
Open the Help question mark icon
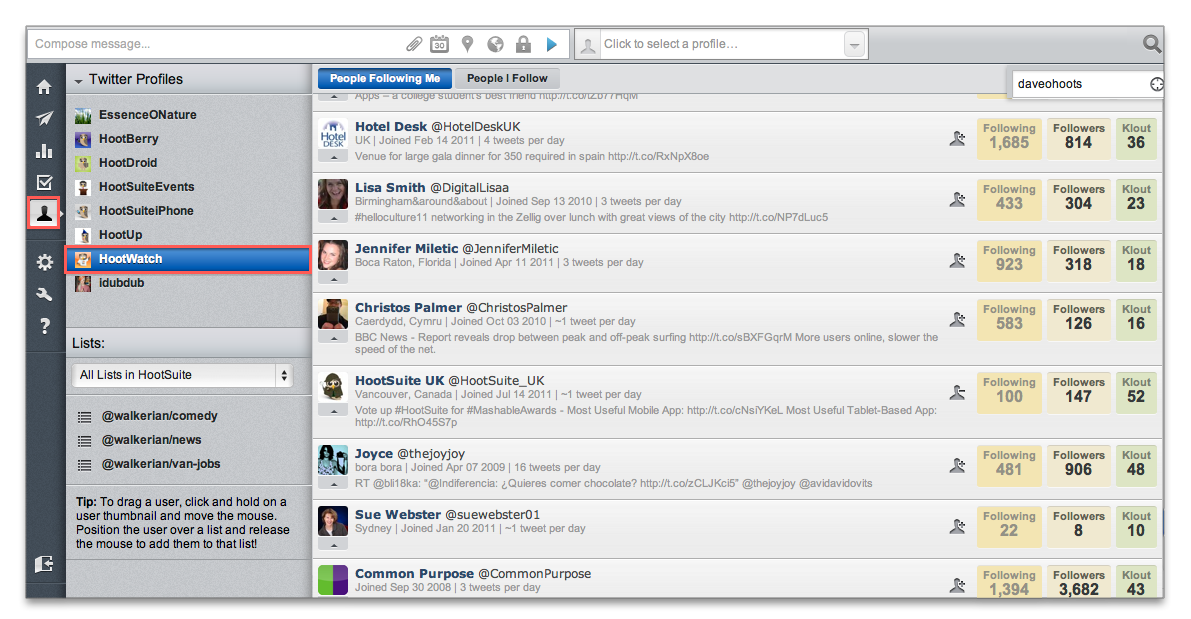[x=45, y=326]
